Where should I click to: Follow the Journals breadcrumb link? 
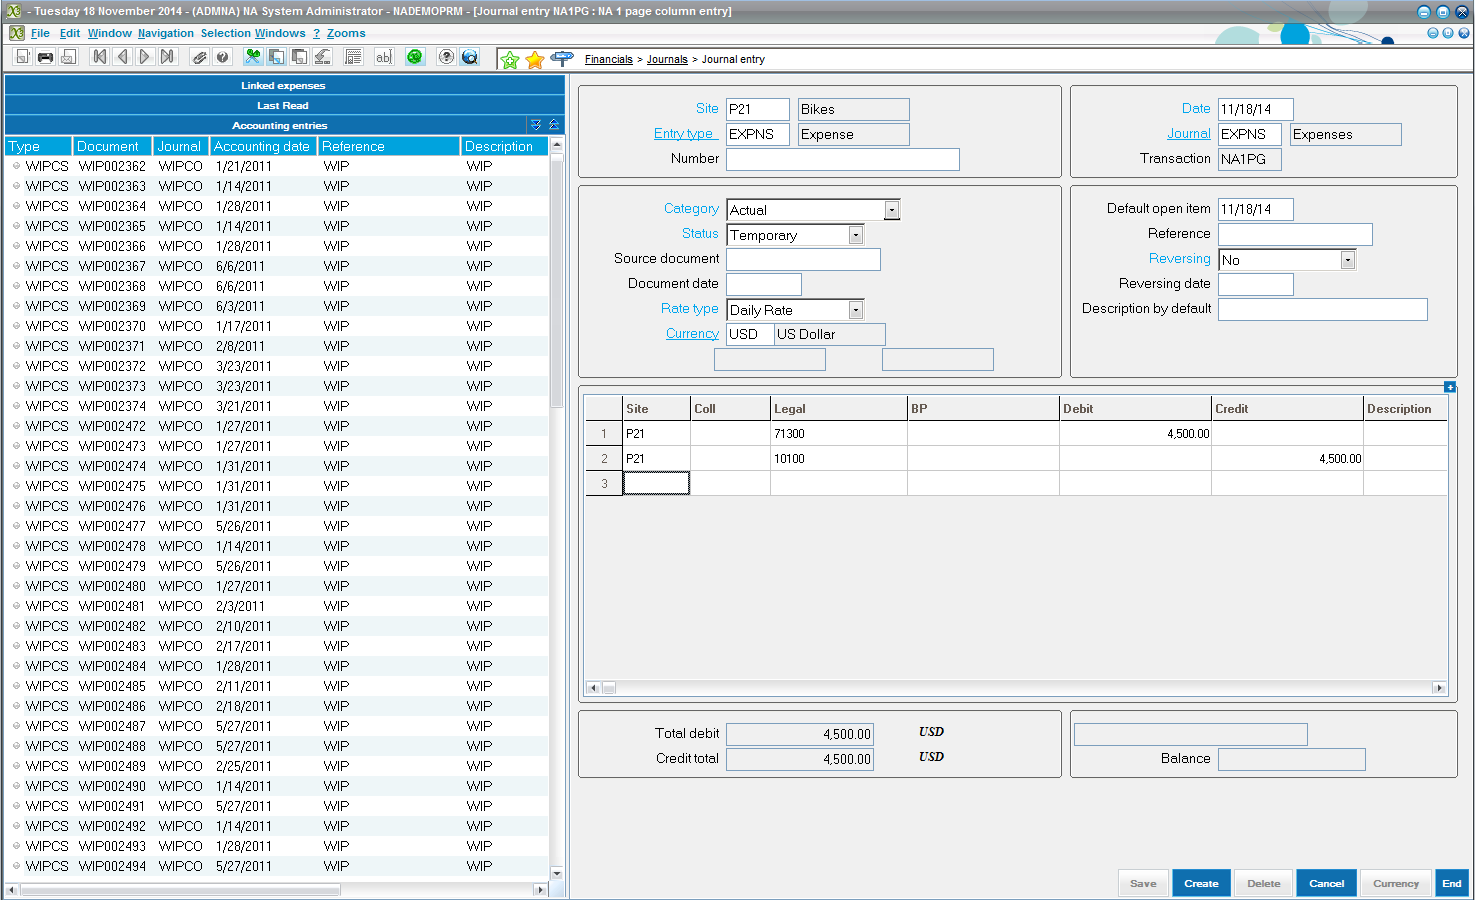(x=667, y=60)
